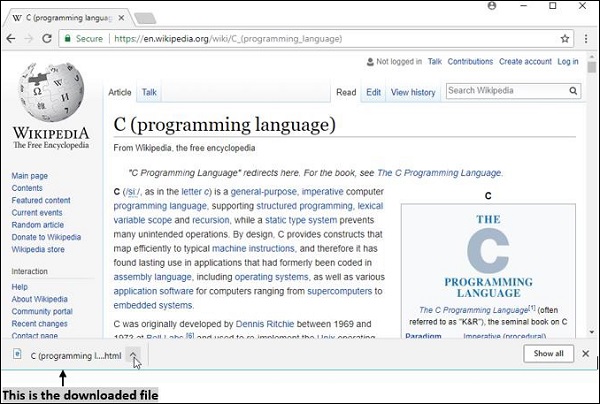Image resolution: width=600 pixels, height=404 pixels.
Task: Open Random article link
Action: pyautogui.click(x=38, y=225)
